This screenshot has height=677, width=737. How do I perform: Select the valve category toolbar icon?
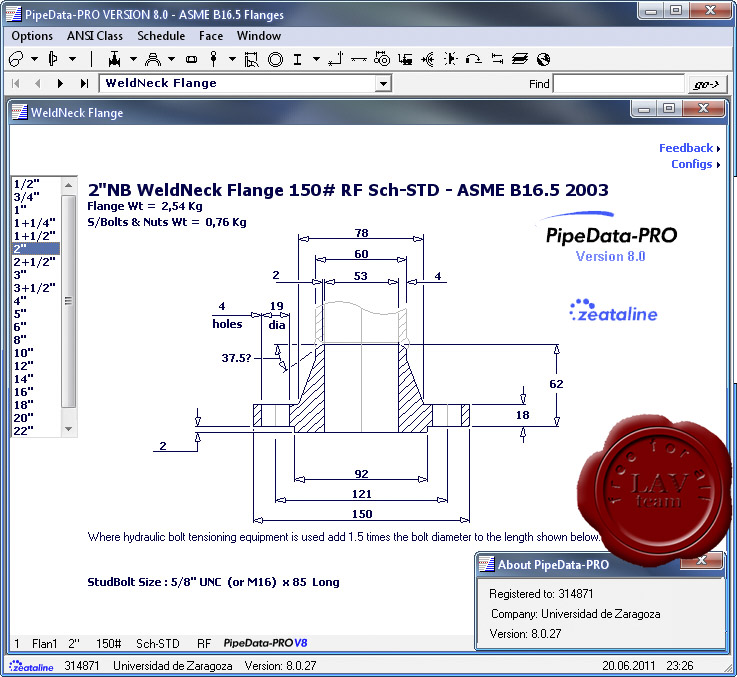click(114, 59)
